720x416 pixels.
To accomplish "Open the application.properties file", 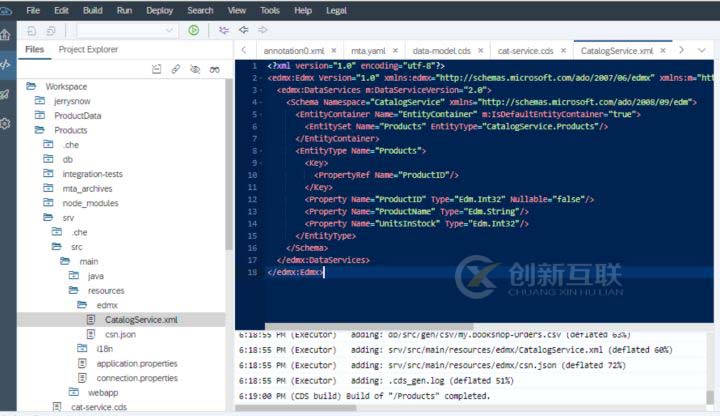I will click(x=137, y=363).
